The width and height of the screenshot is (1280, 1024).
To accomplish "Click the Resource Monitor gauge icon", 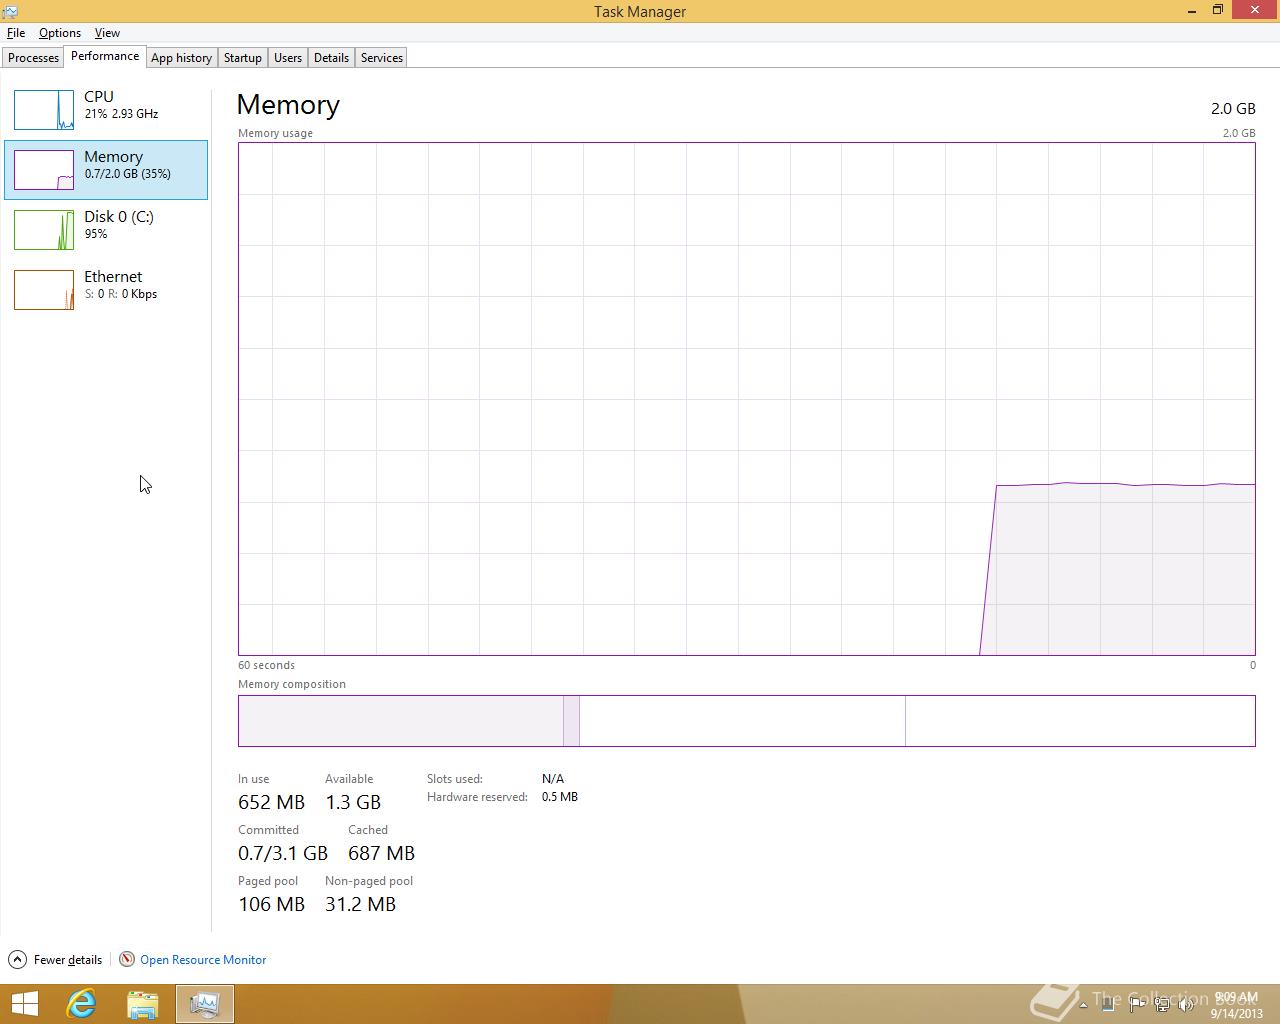I will [127, 959].
